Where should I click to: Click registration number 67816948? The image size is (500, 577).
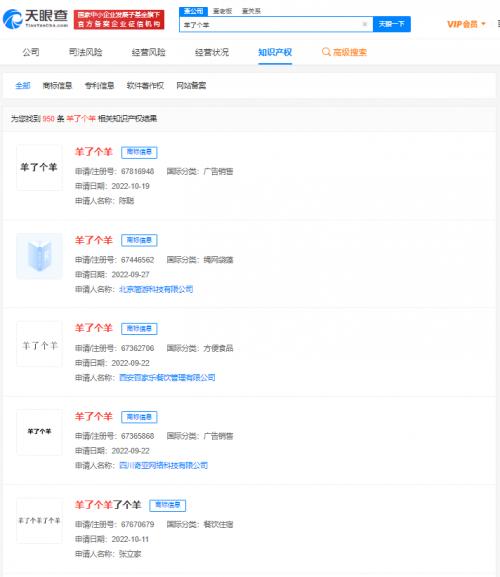coord(138,171)
